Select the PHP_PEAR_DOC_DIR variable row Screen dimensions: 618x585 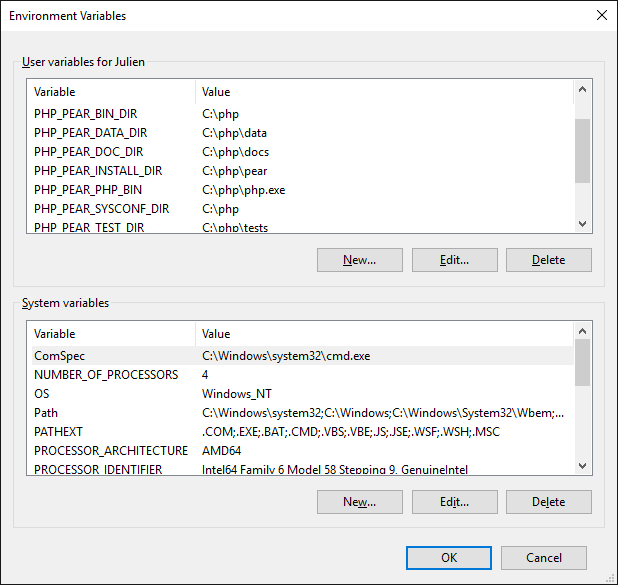(x=302, y=152)
